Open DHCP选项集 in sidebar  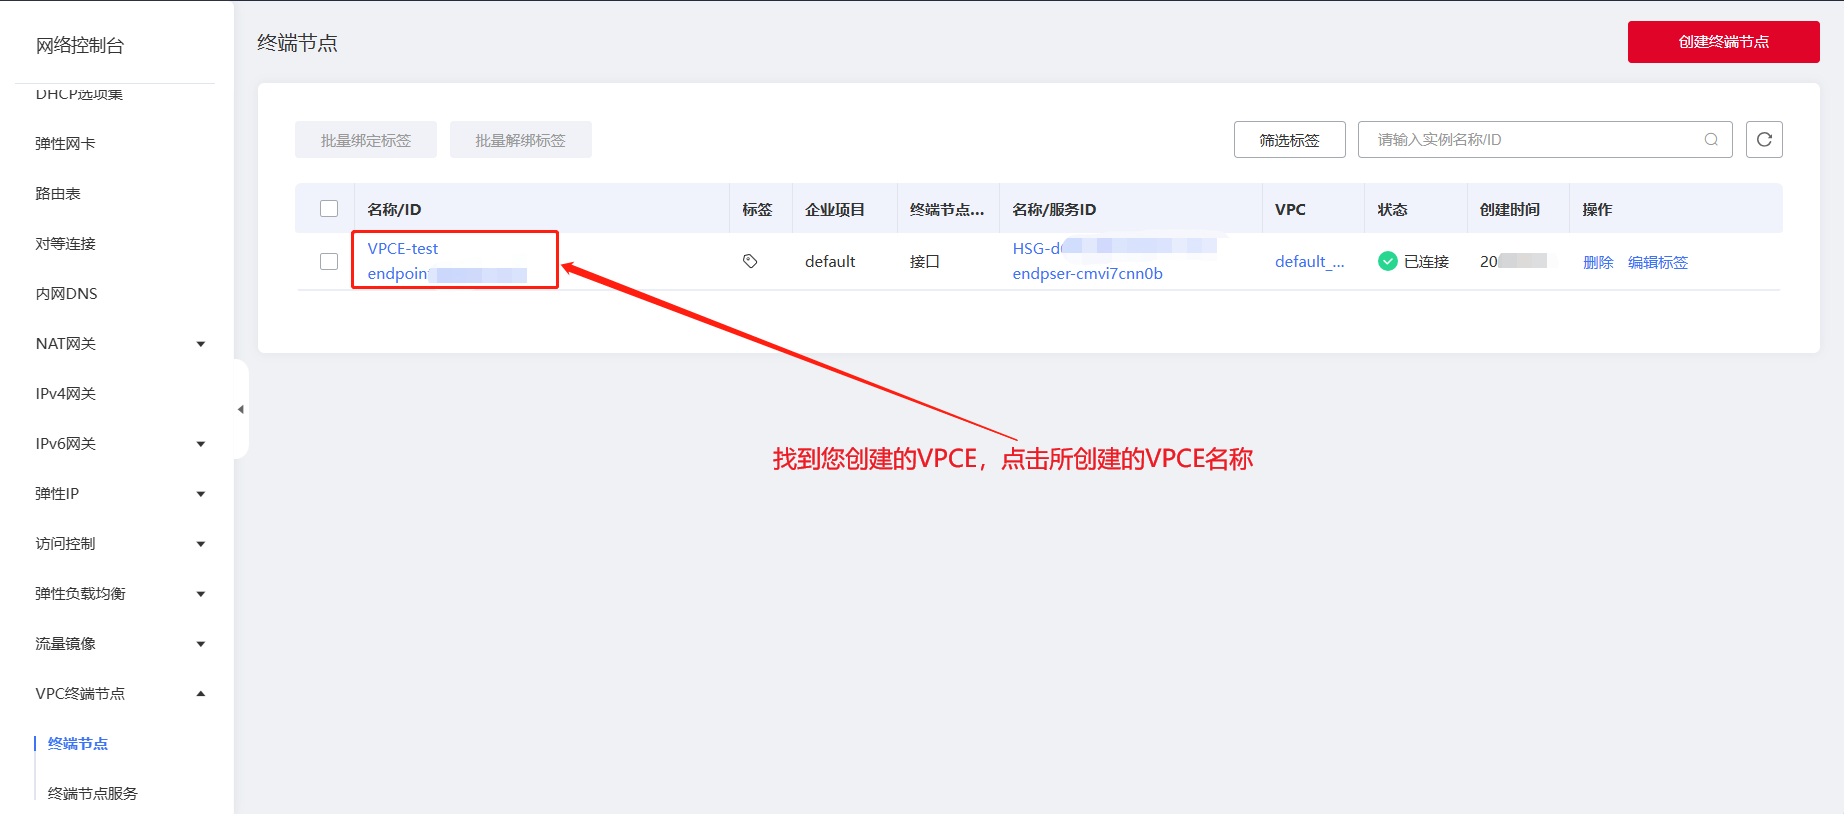click(79, 94)
